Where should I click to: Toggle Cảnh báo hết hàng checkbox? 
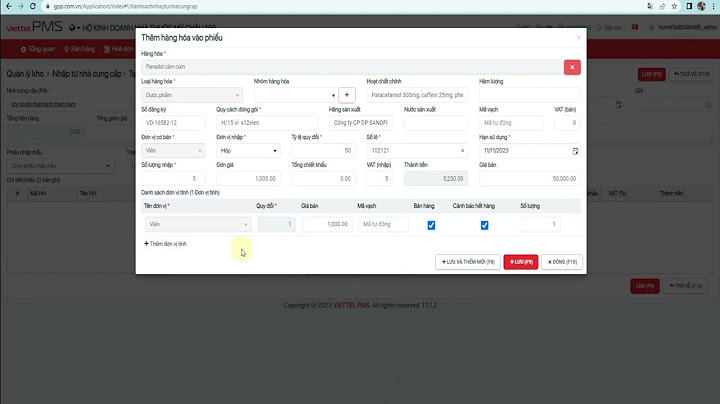484,225
